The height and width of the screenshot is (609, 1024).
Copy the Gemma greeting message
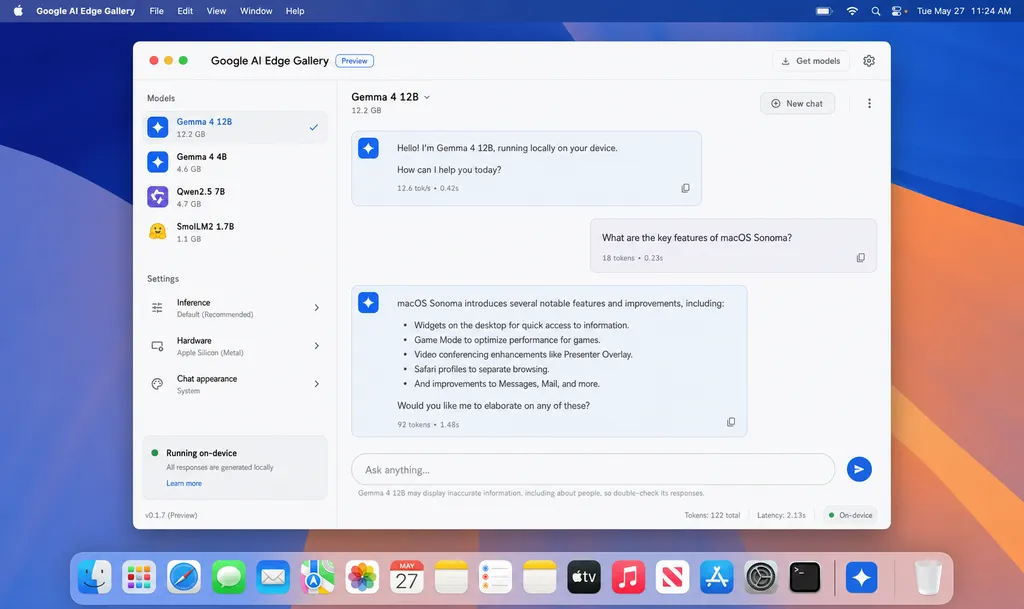coord(685,188)
